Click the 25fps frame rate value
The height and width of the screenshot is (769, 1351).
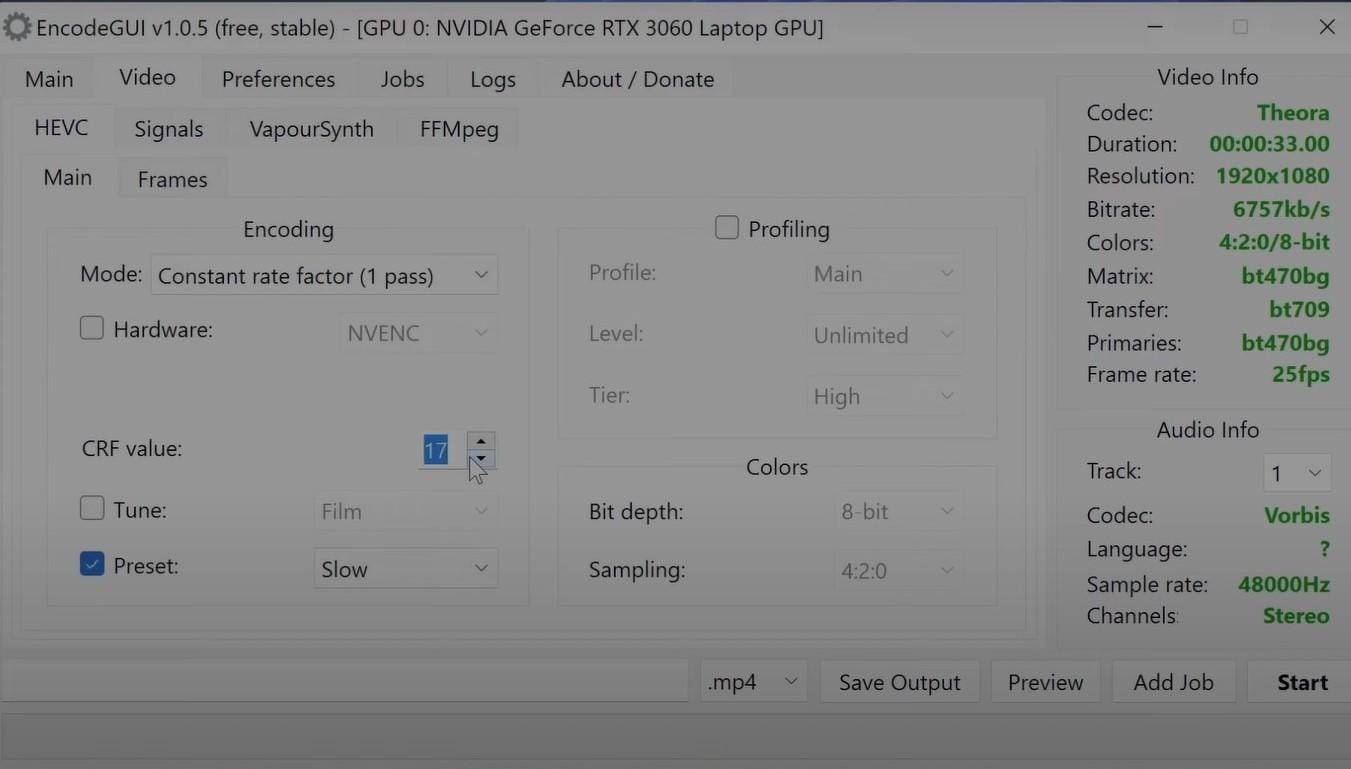(x=1299, y=375)
